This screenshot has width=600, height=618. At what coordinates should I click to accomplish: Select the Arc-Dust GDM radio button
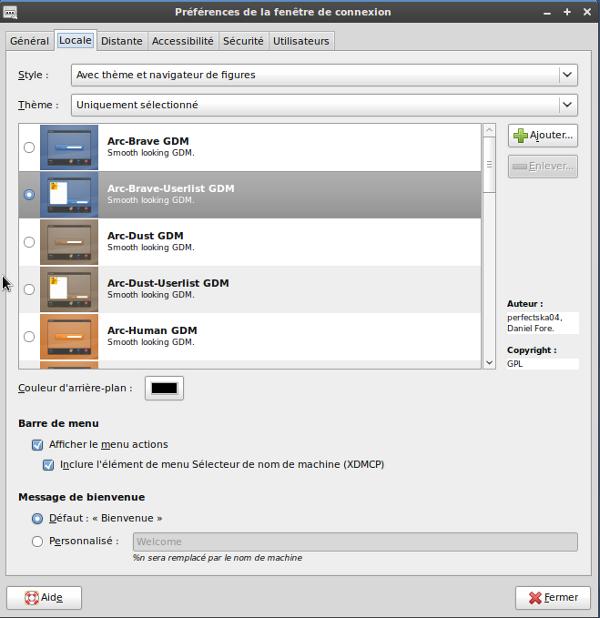(29, 242)
